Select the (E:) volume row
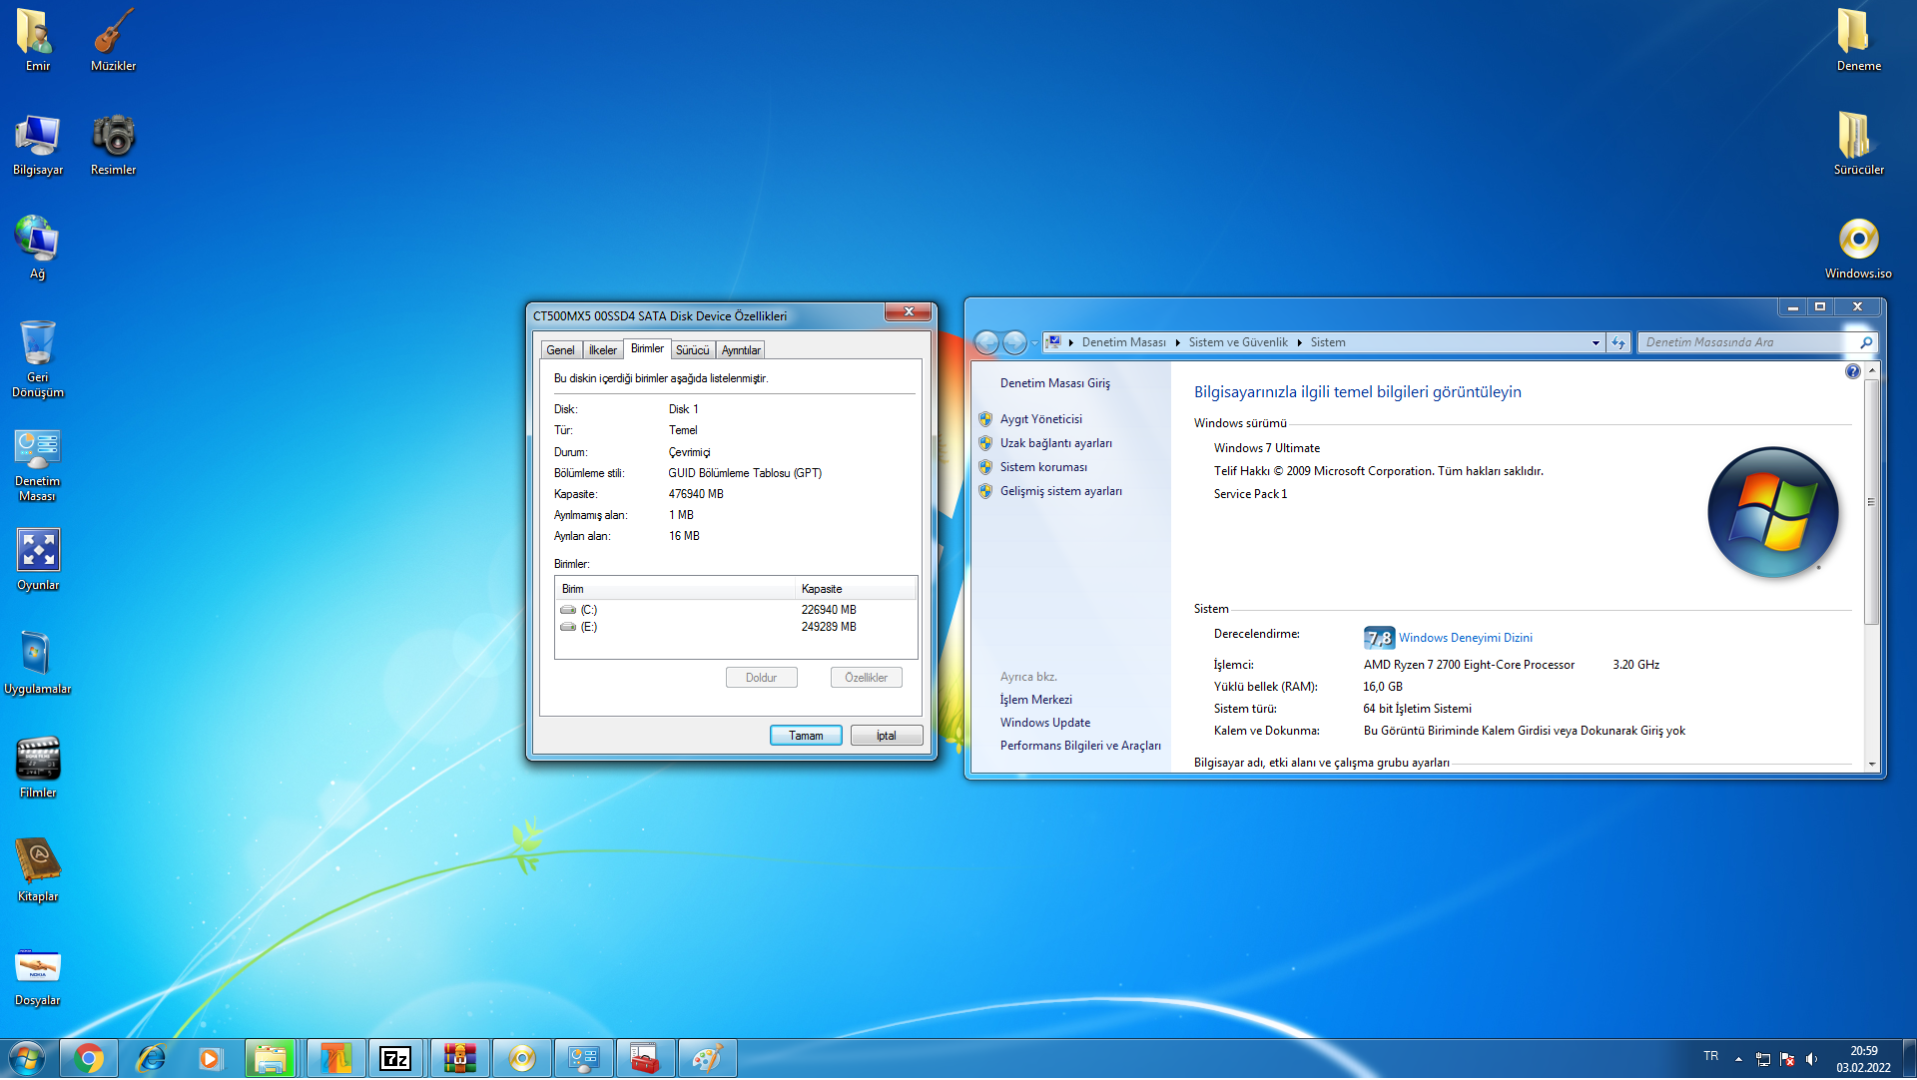 pos(736,628)
